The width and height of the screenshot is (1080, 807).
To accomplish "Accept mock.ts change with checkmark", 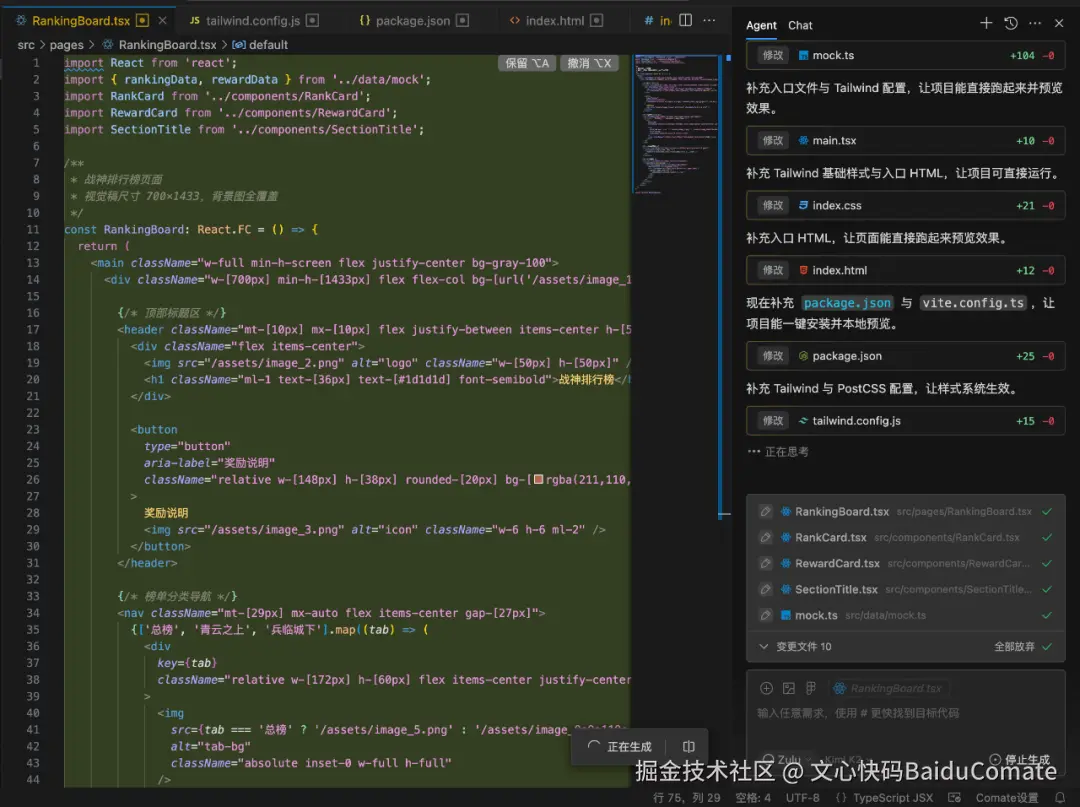I will 1047,615.
